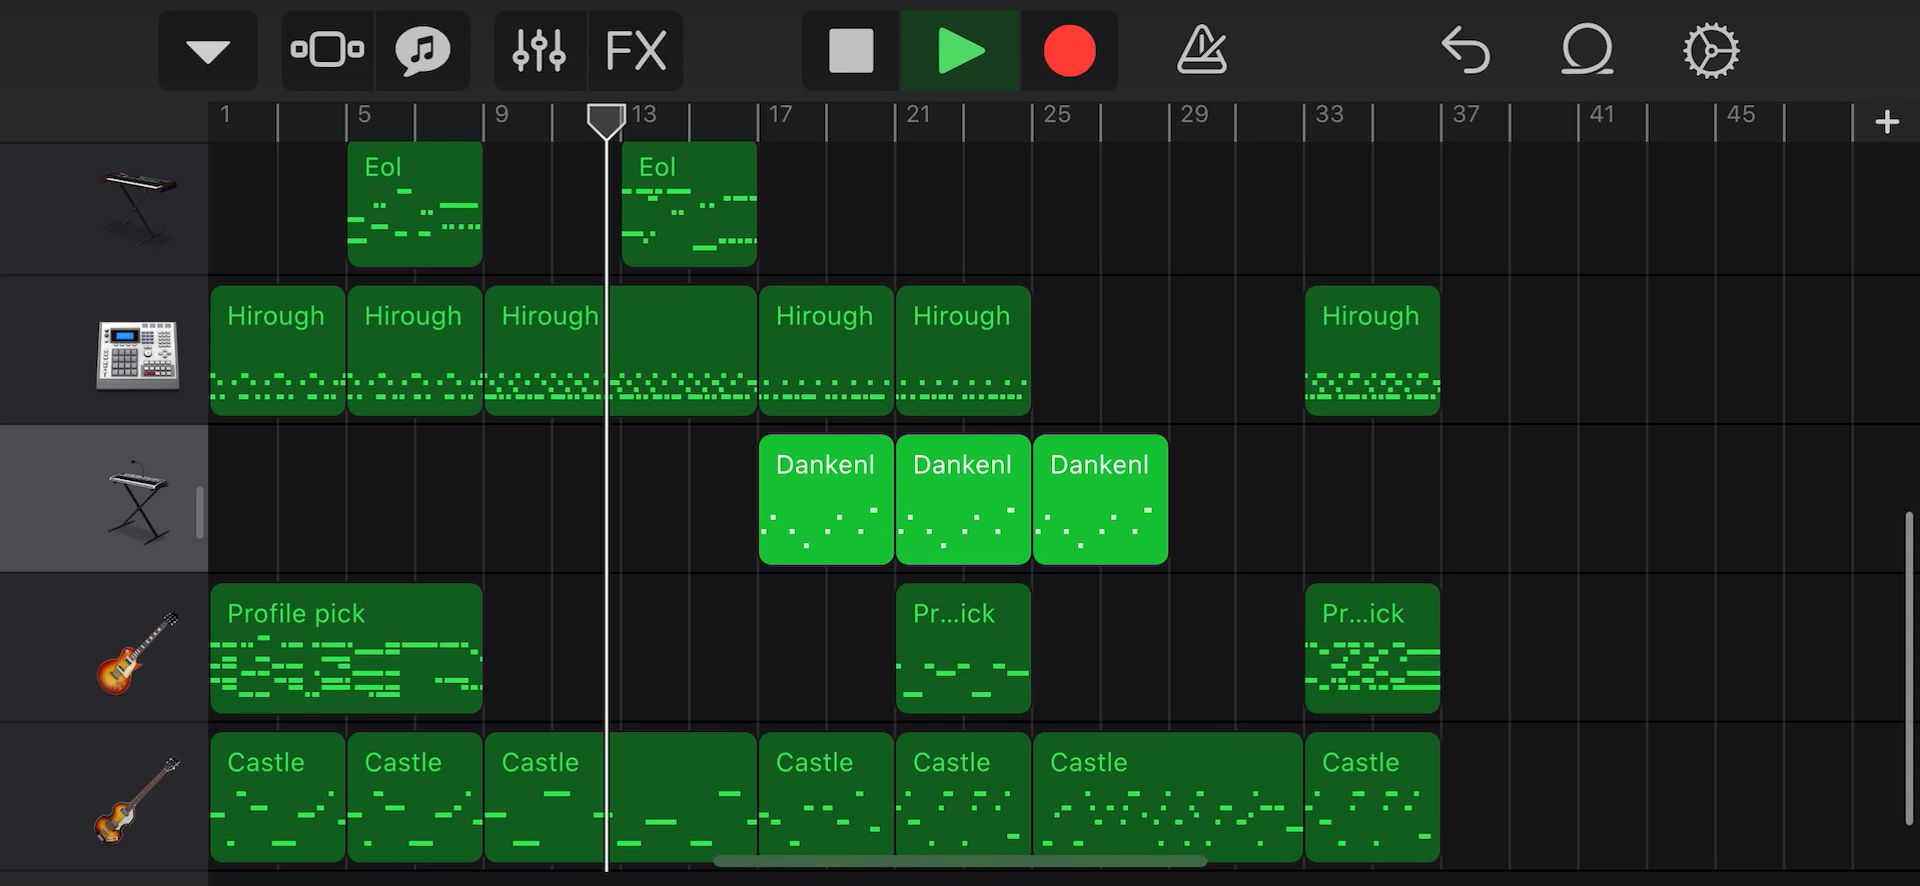Screen dimensions: 1920x886
Task: Select the Castle region at bar 21
Action: click(963, 797)
